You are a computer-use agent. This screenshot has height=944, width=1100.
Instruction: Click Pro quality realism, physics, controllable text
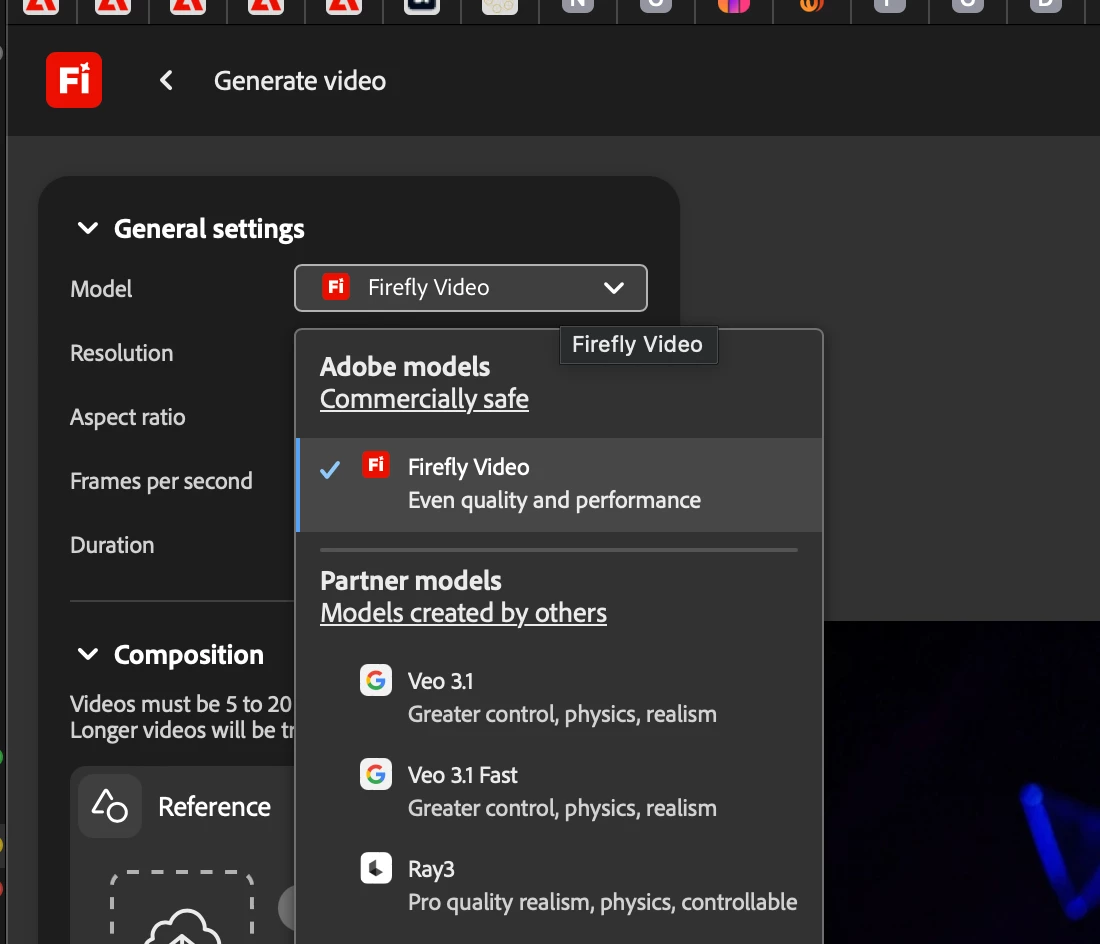point(603,902)
